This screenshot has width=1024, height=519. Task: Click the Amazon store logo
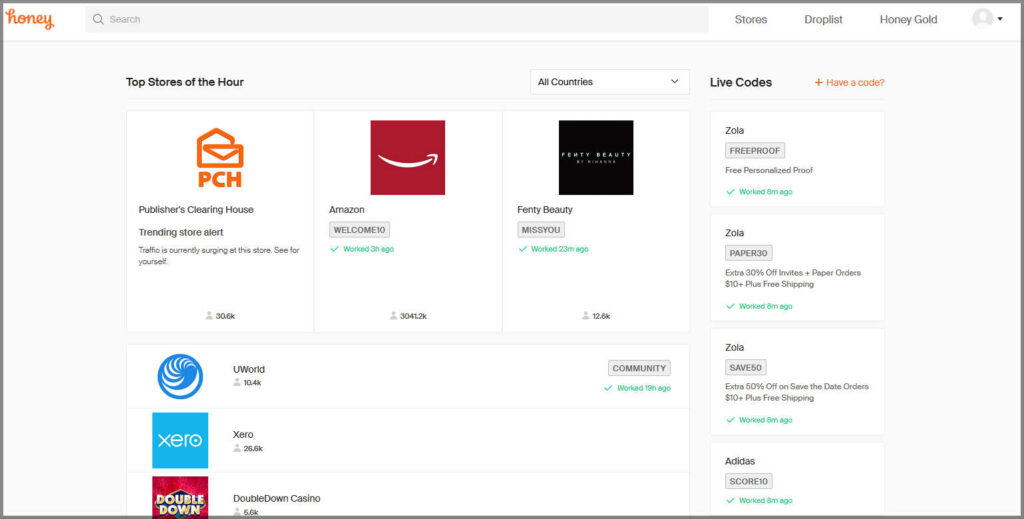tap(407, 158)
